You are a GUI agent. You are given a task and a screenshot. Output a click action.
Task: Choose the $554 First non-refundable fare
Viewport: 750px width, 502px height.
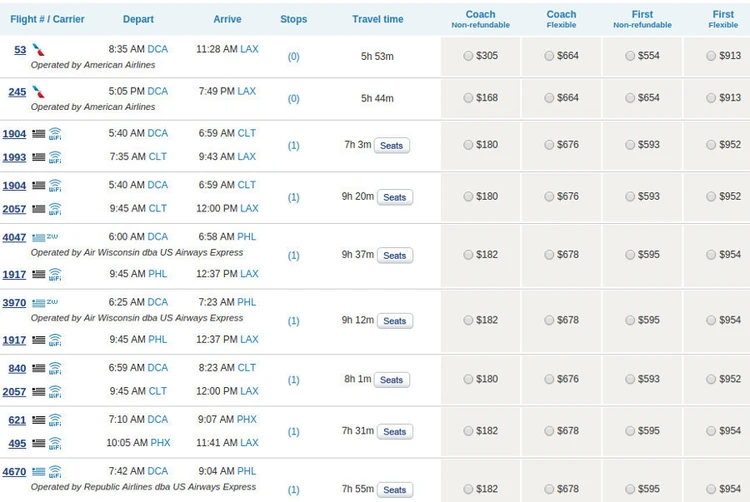[x=630, y=56]
